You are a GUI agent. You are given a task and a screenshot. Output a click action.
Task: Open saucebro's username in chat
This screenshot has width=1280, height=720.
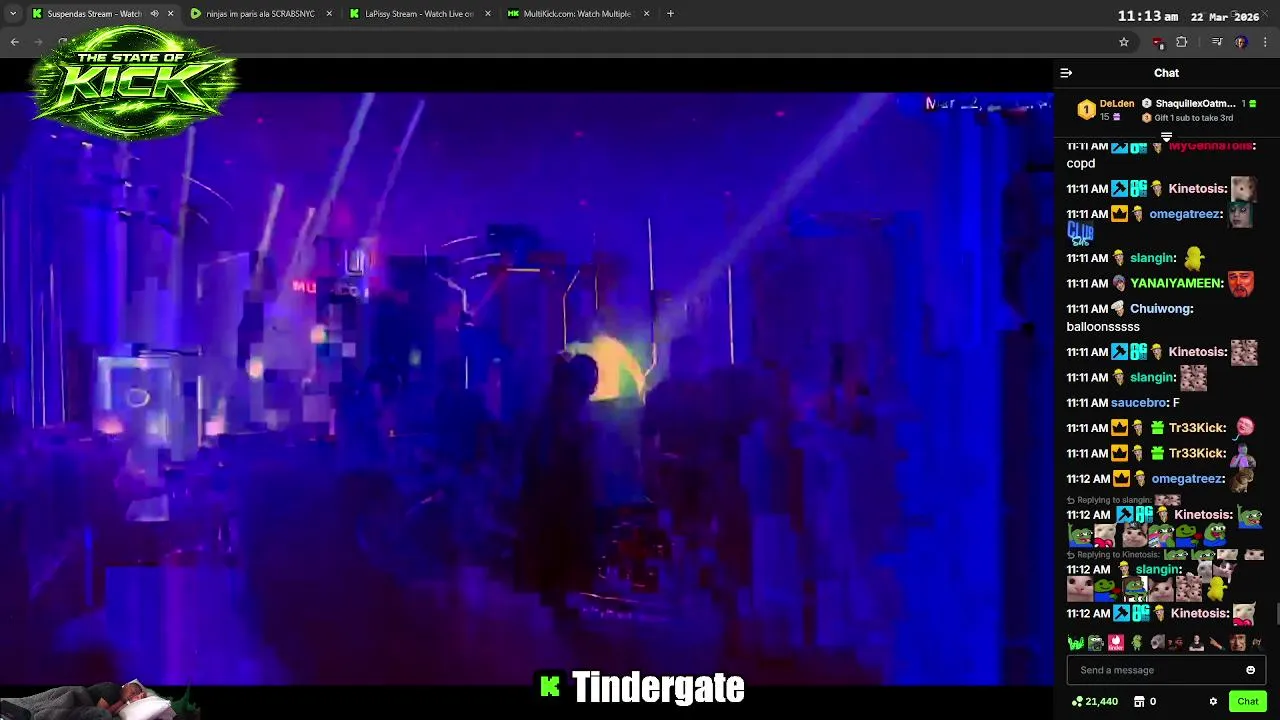(x=1139, y=403)
